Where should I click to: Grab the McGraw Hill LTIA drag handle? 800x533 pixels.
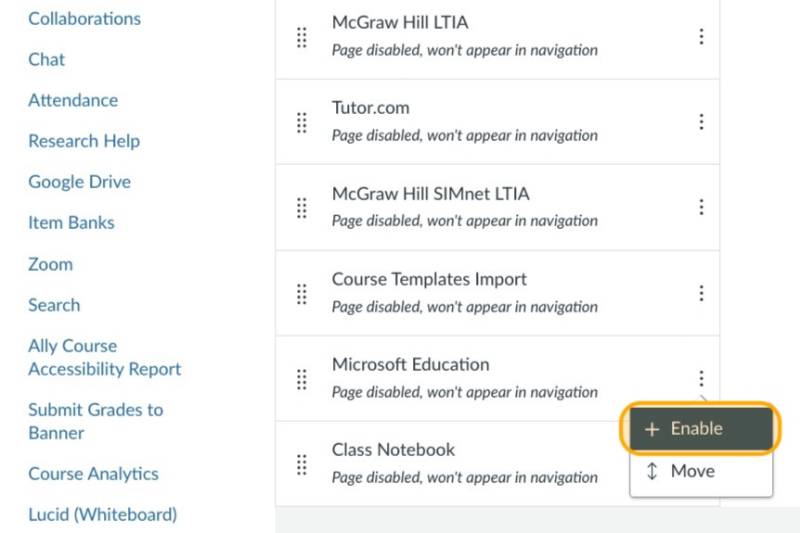(x=302, y=37)
